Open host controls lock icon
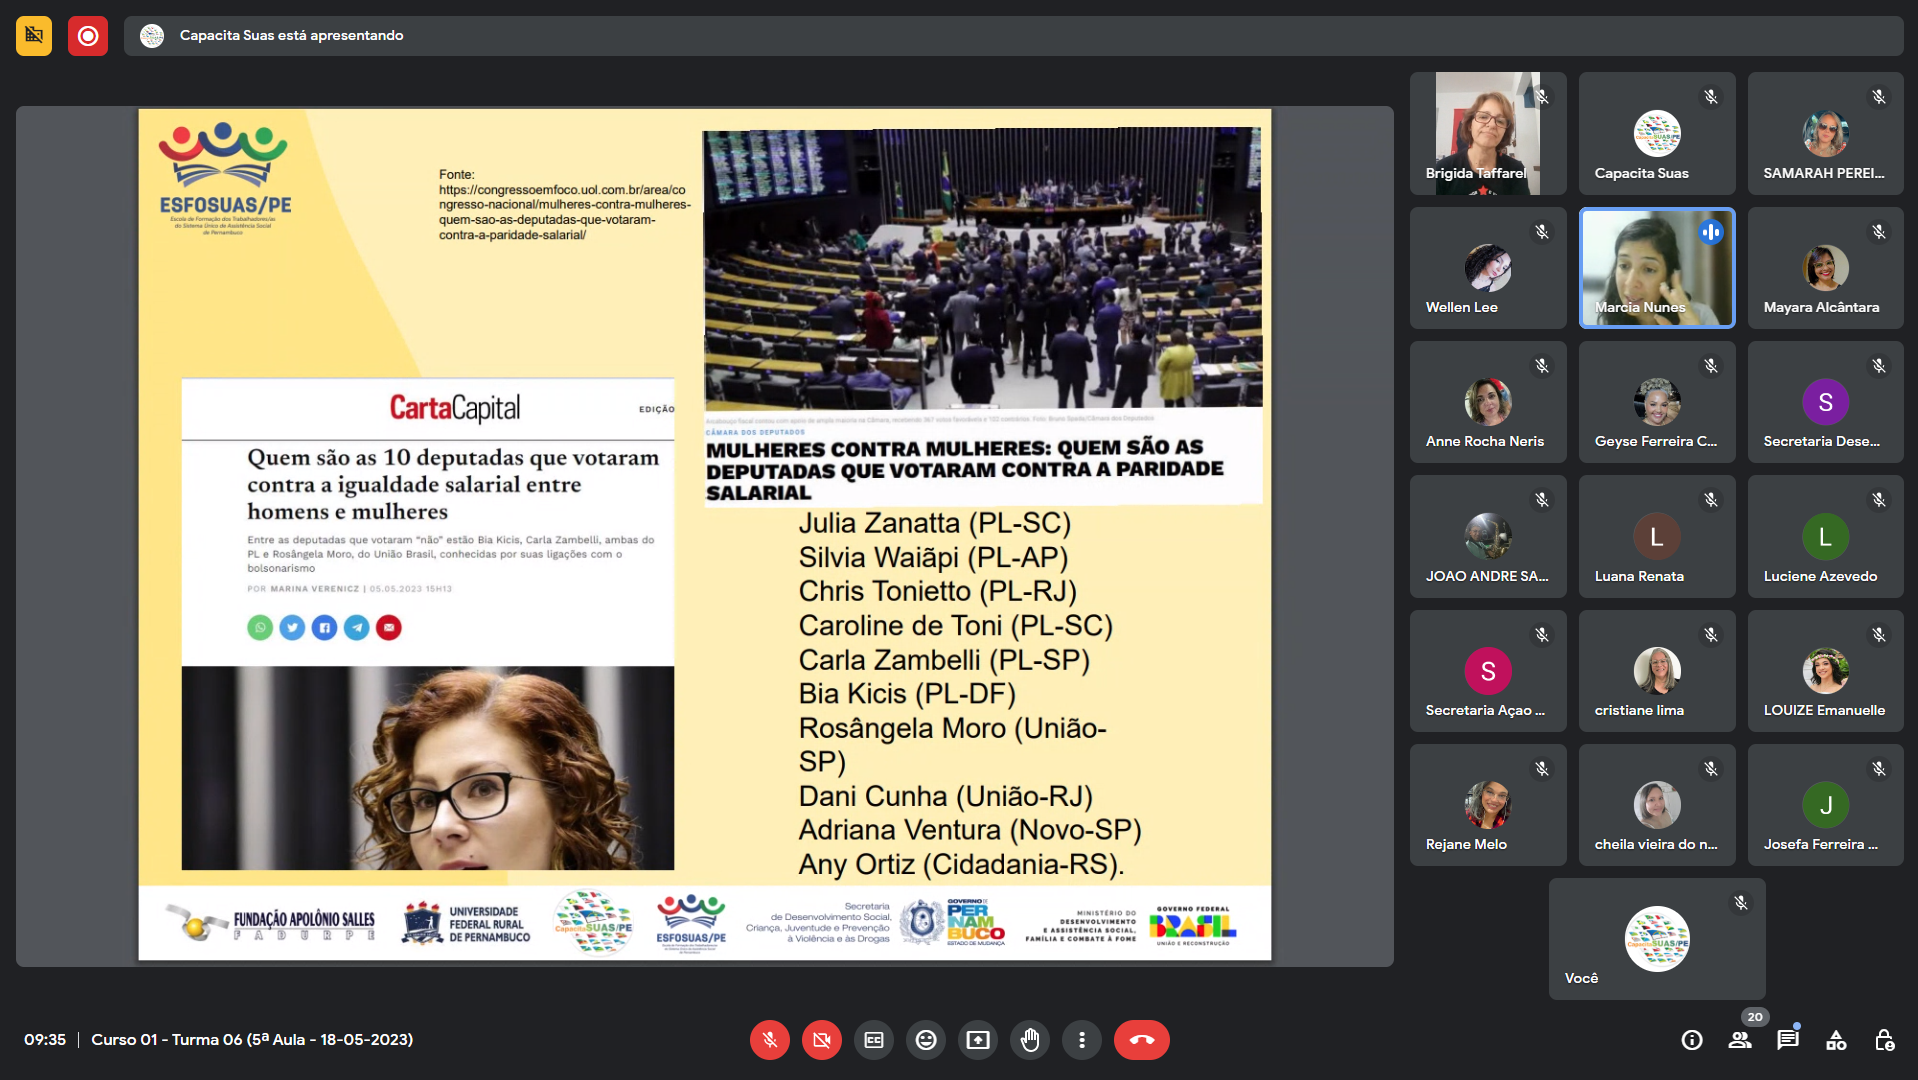The height and width of the screenshot is (1080, 1918). click(x=1884, y=1040)
